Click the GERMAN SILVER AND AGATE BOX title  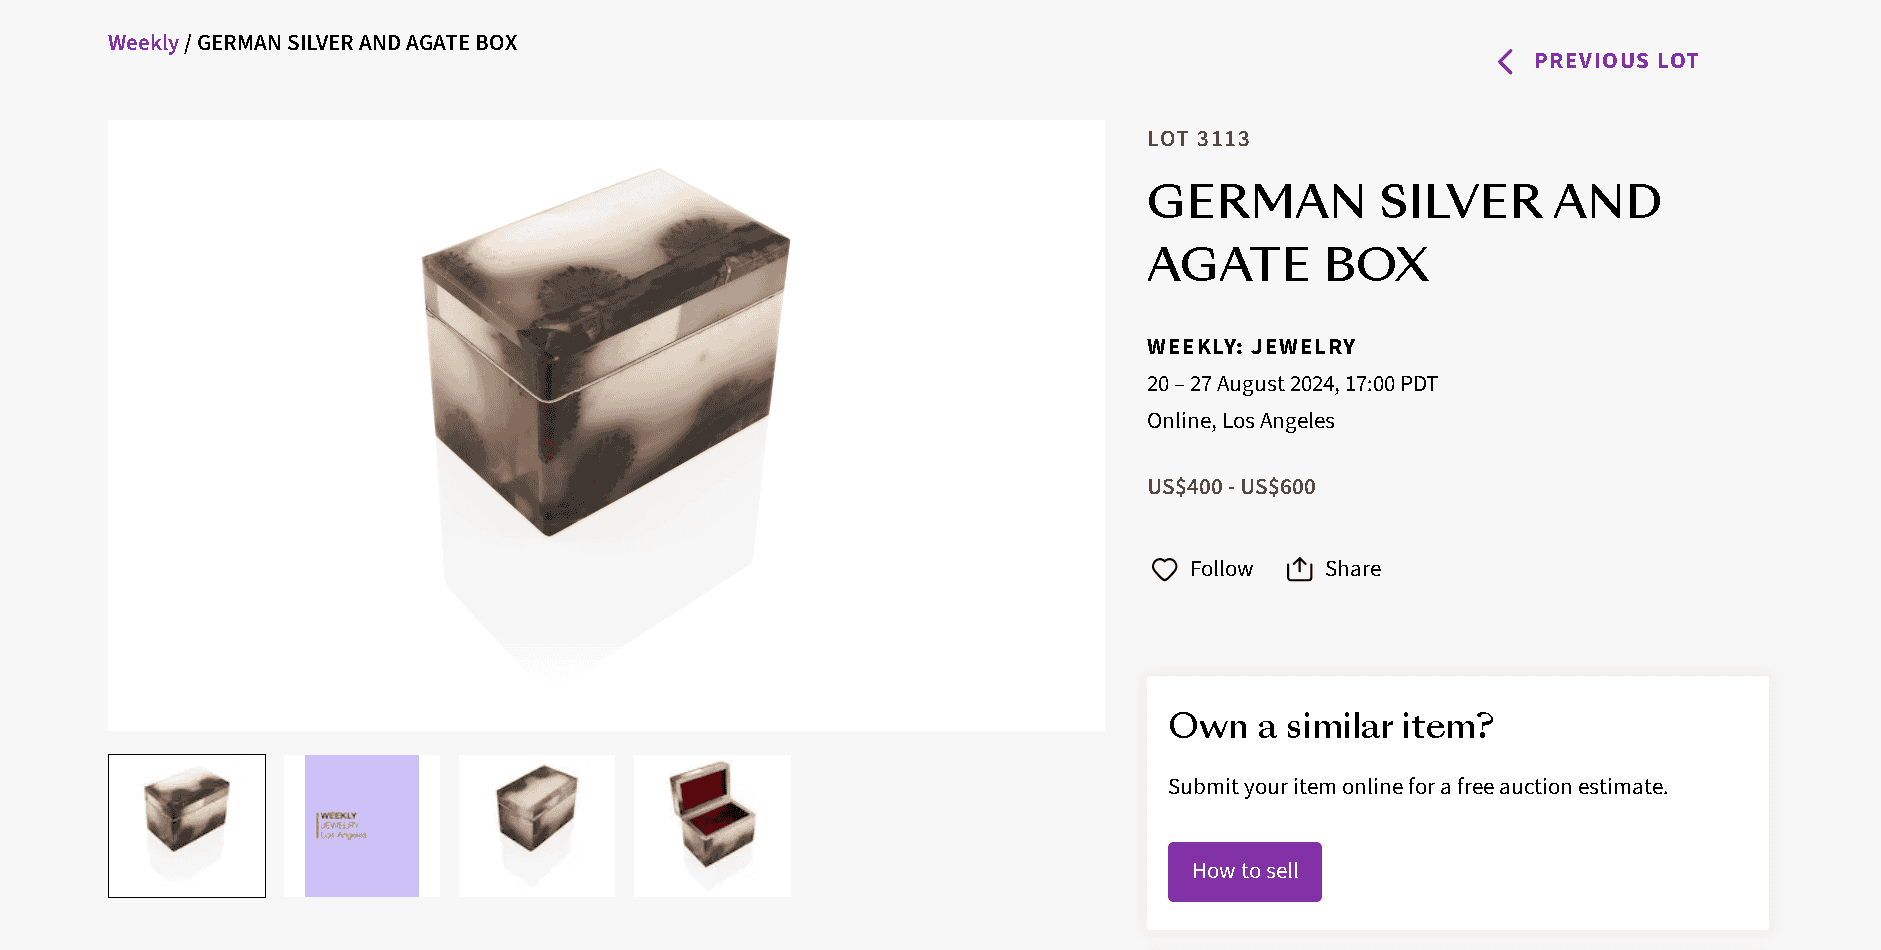tap(1400, 232)
